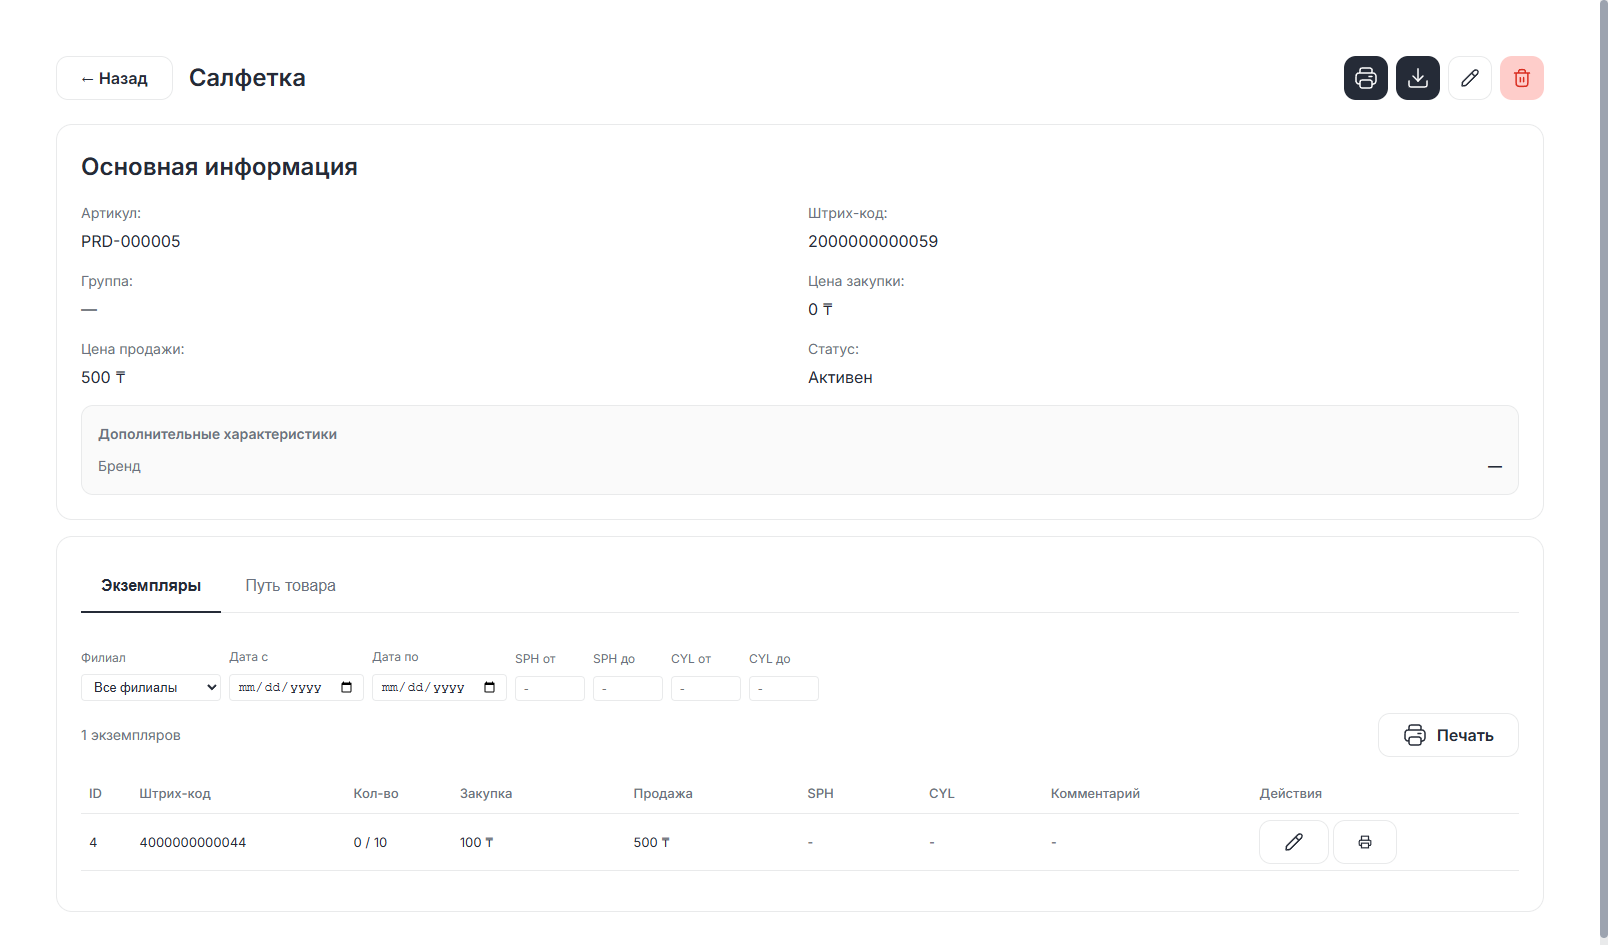Focus the Дата по date field
Screen dimensions: 1608x945
point(439,688)
